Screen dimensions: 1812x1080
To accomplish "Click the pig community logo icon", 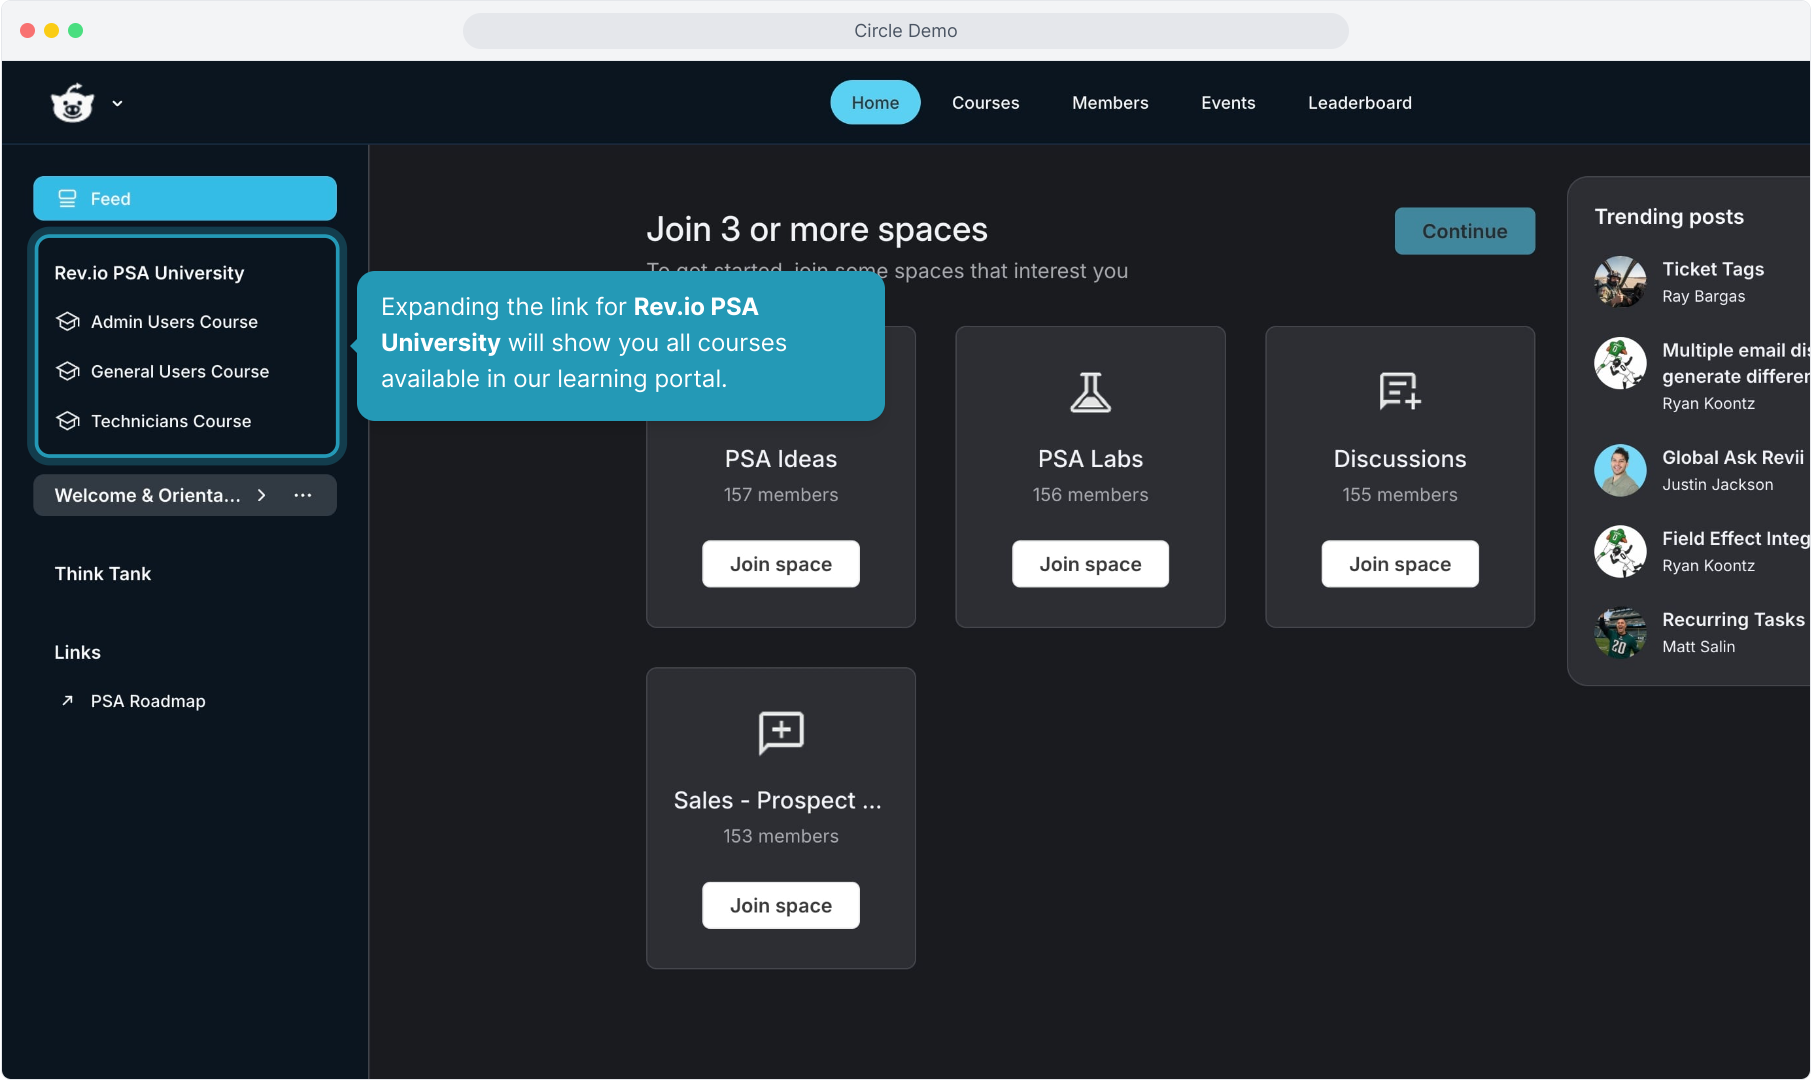I will point(72,103).
